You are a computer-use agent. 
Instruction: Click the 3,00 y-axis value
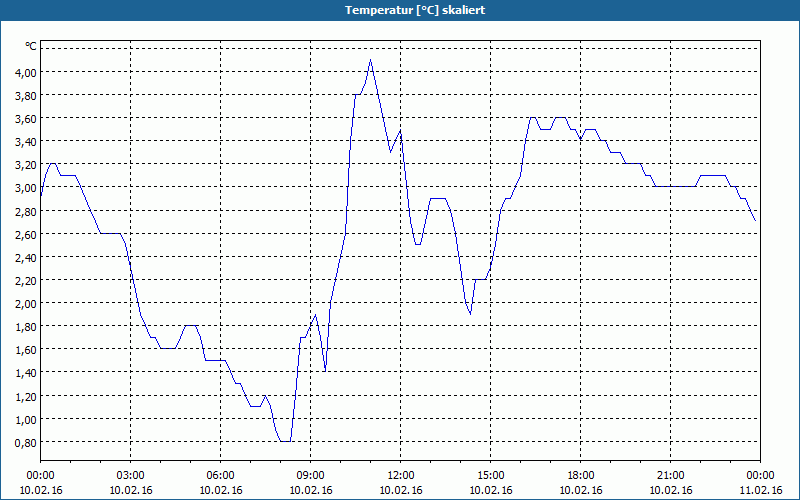[x=26, y=188]
